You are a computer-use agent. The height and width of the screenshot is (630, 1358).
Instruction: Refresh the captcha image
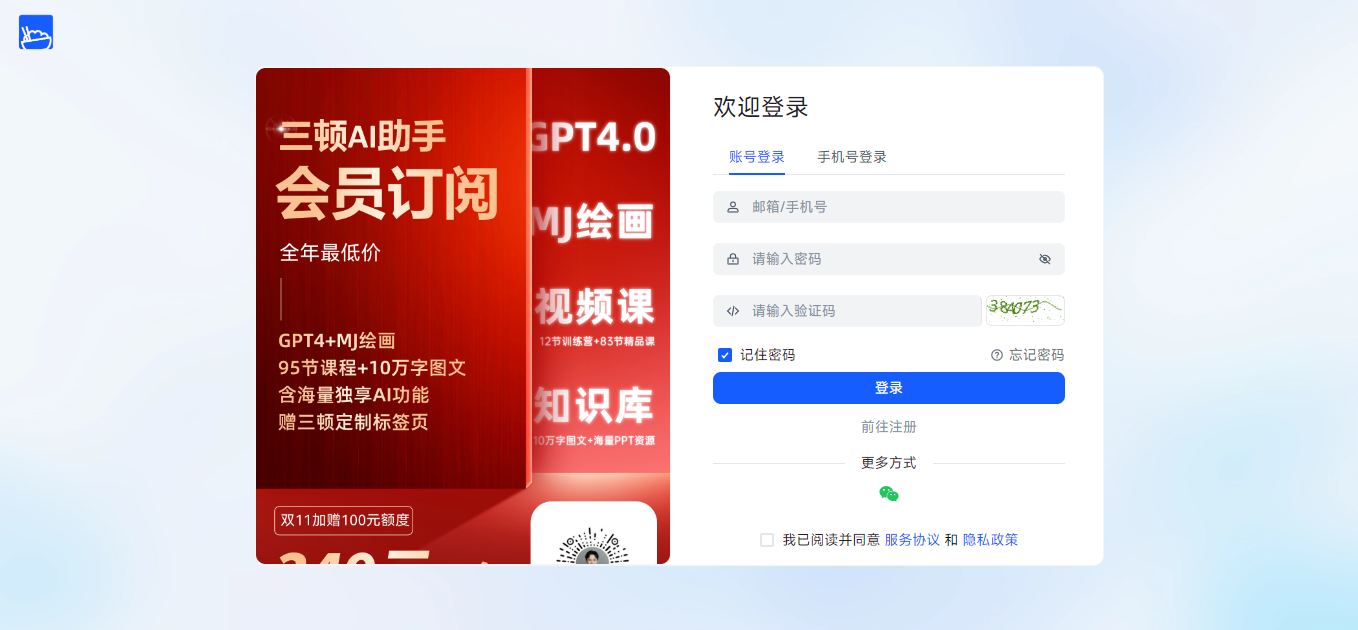click(1025, 310)
